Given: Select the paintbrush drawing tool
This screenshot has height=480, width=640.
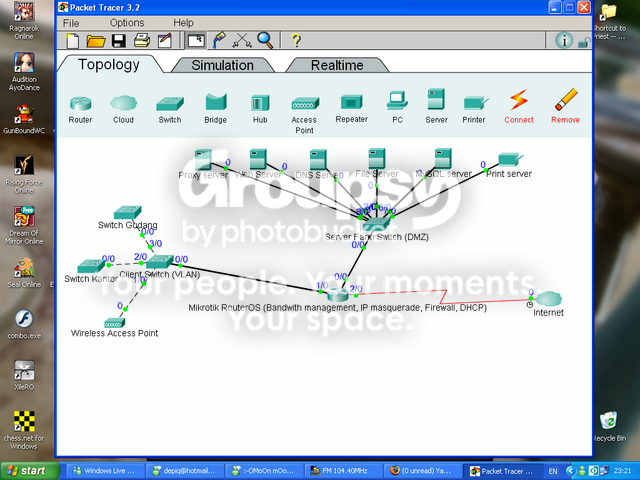Looking at the screenshot, I should point(219,40).
